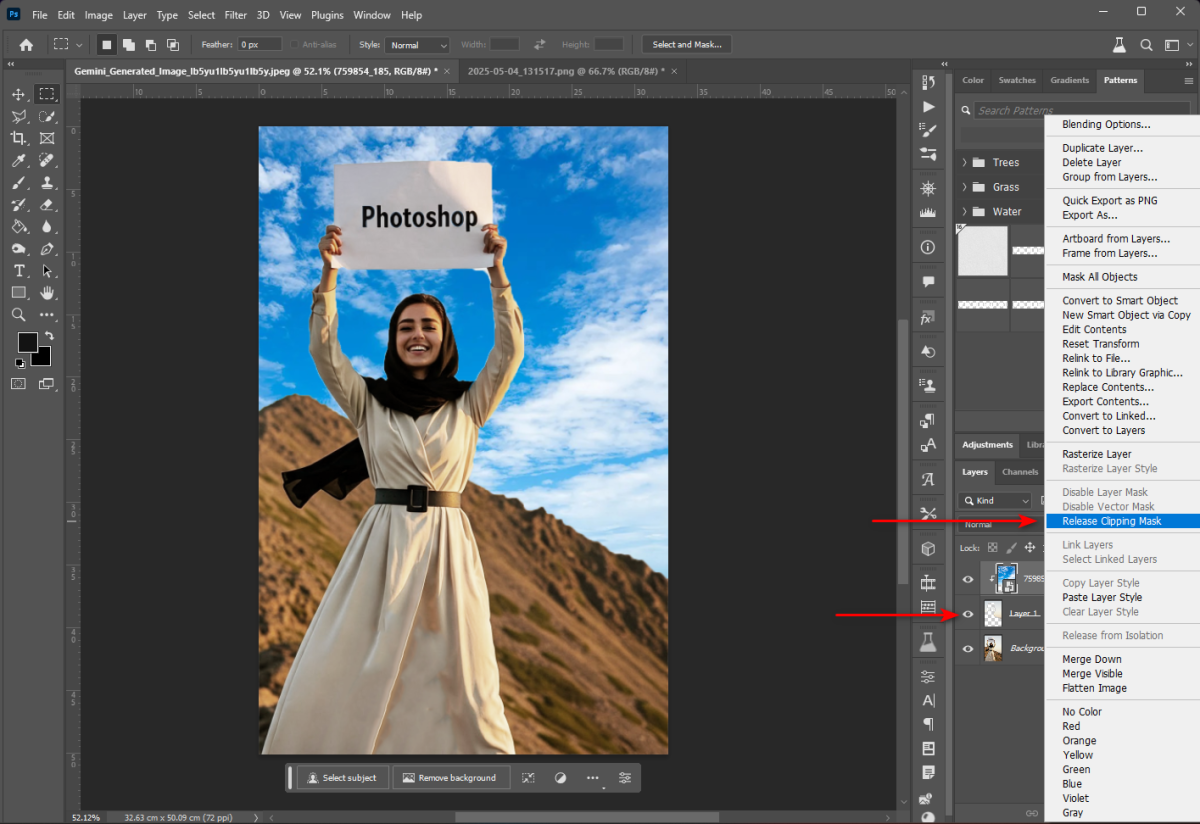Image resolution: width=1200 pixels, height=824 pixels.
Task: Open the Style dropdown set to Normal
Action: [x=417, y=45]
